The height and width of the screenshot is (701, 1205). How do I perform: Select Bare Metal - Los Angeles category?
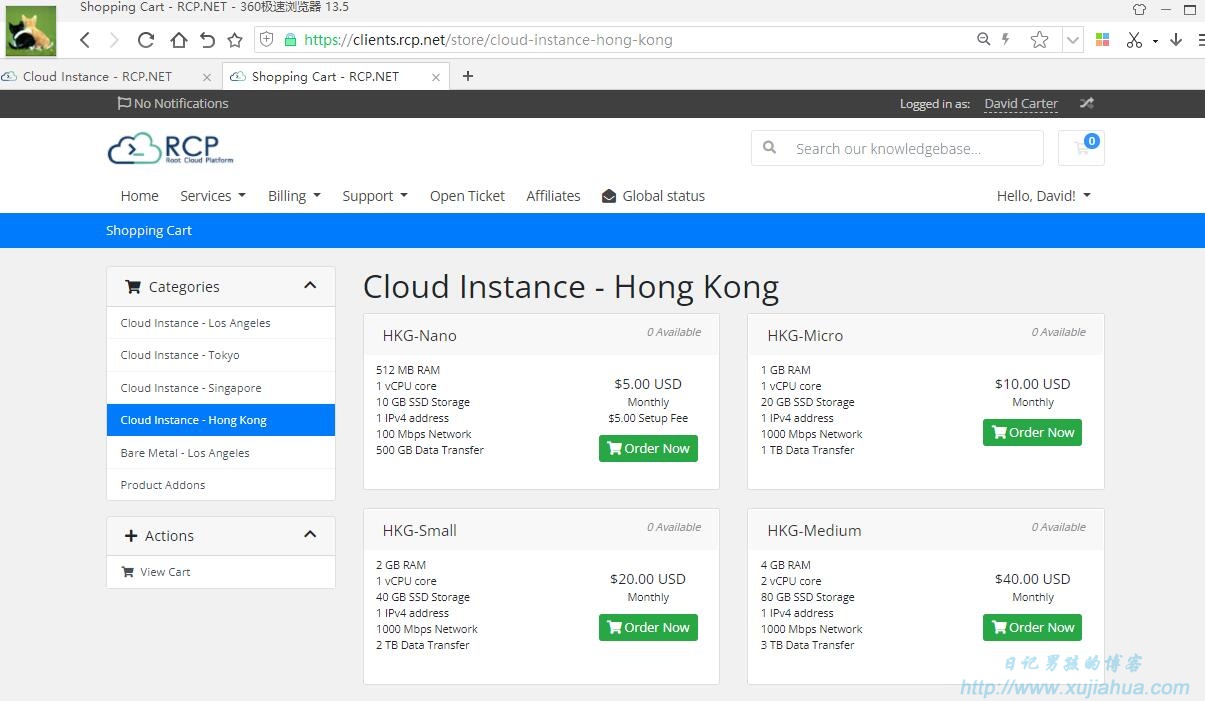click(x=221, y=453)
